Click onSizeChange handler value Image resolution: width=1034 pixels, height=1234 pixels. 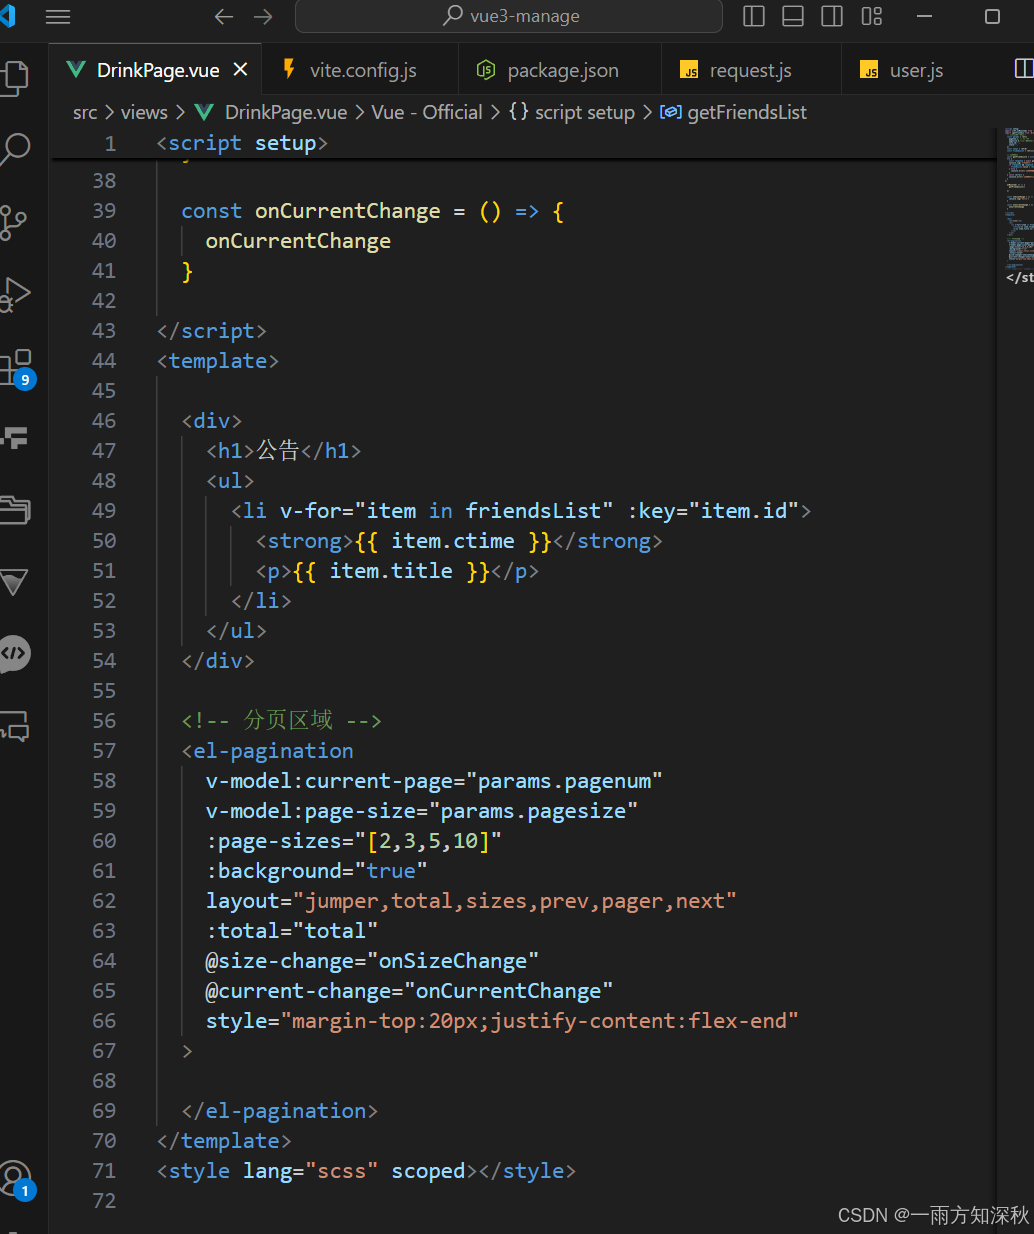453,961
